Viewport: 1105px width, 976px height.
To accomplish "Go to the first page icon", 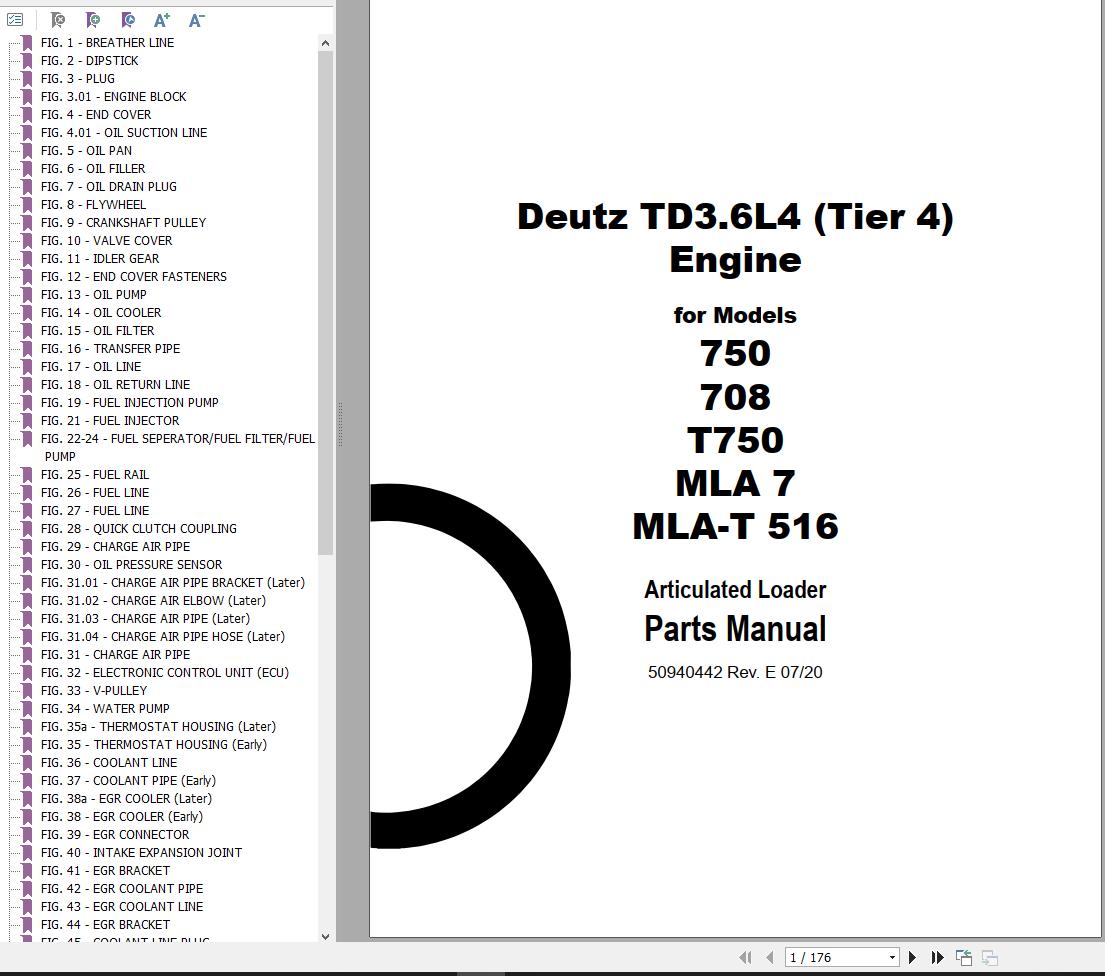I will point(744,957).
